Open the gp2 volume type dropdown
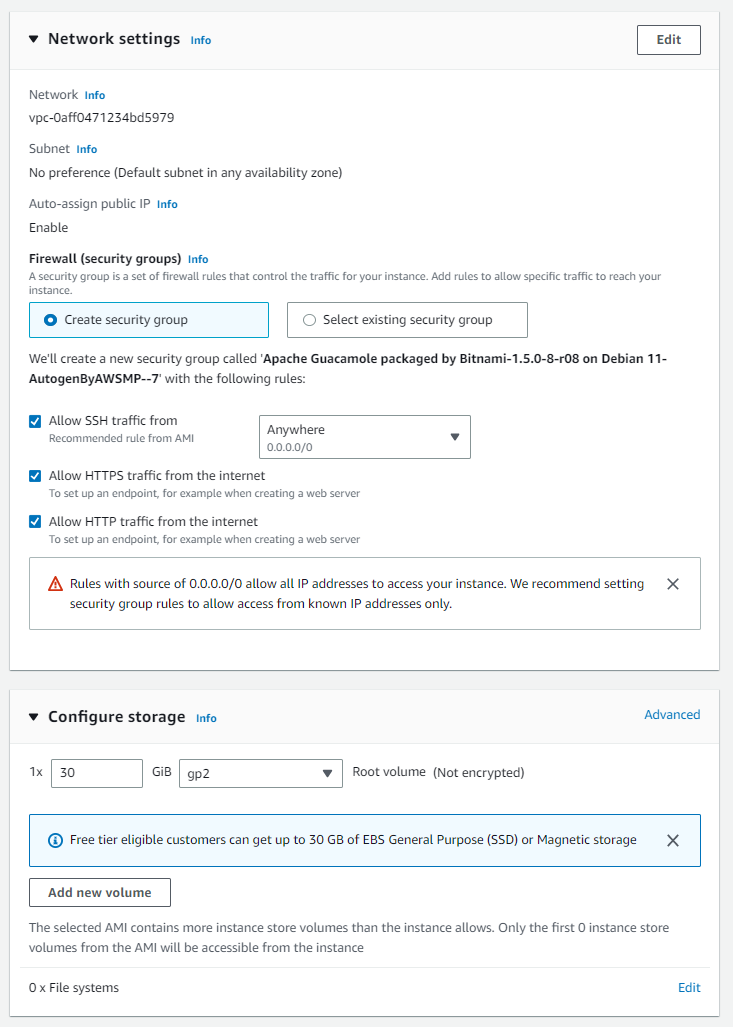Viewport: 733px width, 1027px height. pyautogui.click(x=260, y=773)
